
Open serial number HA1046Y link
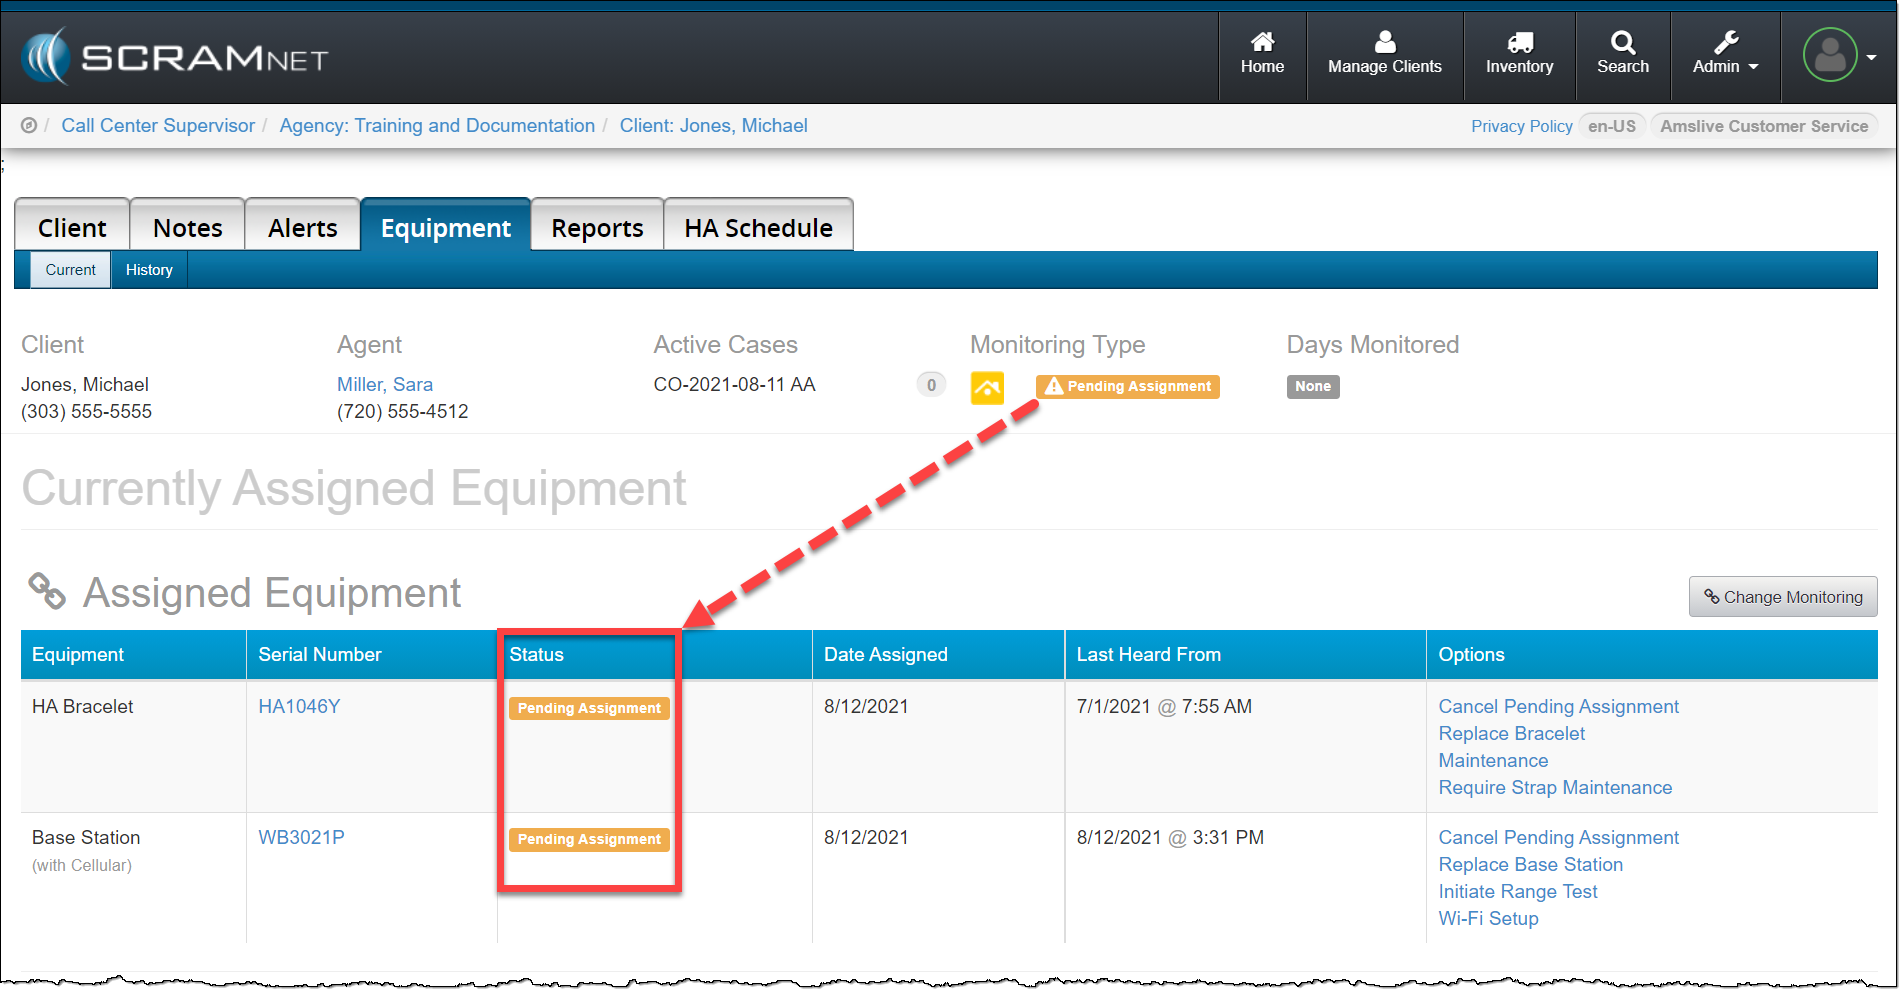(x=299, y=707)
